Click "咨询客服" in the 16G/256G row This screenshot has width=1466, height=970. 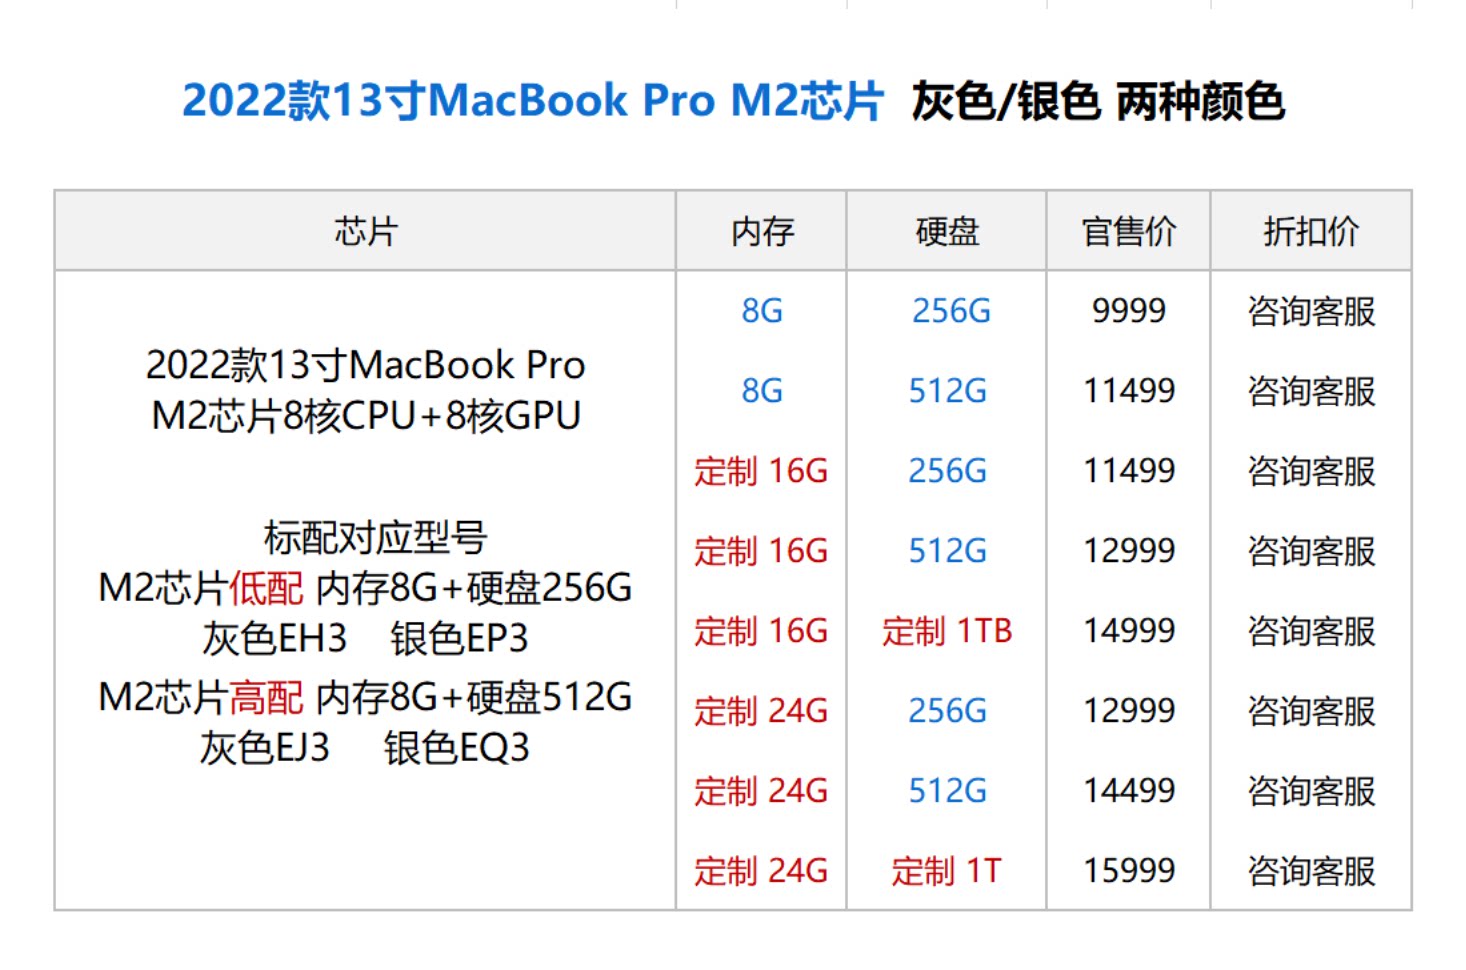coord(1311,471)
